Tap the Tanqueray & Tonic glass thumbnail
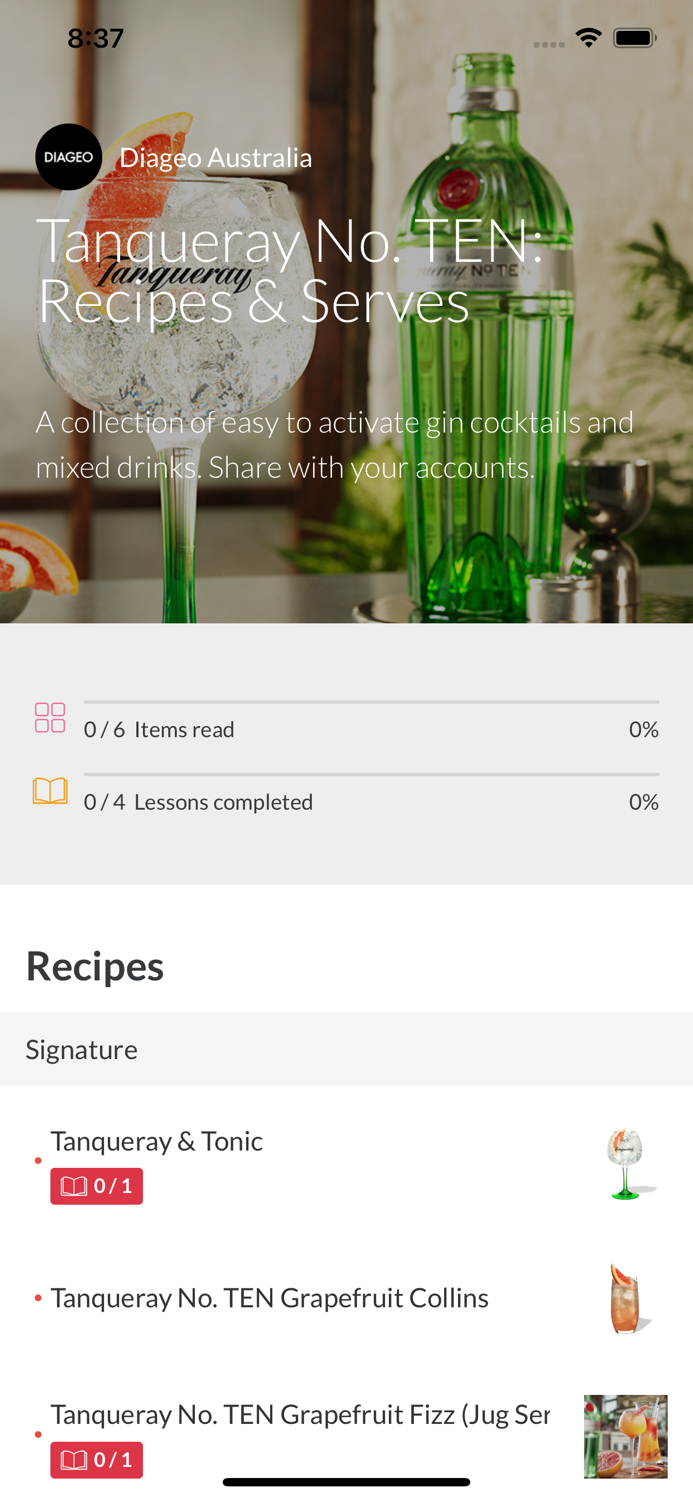Screen dimensions: 693x1500 [627, 1163]
